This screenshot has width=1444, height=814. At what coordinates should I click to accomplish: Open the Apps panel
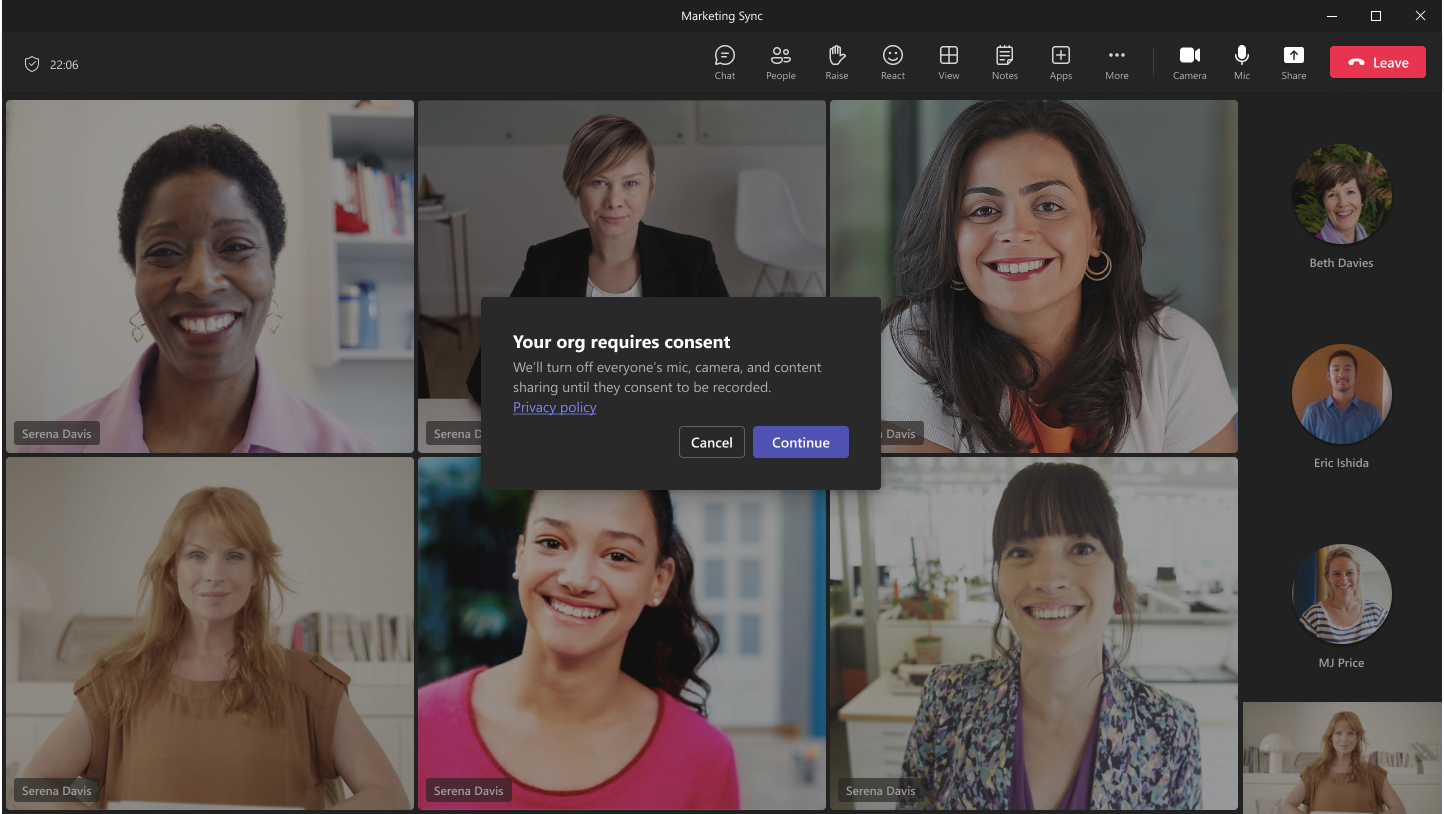click(1061, 62)
